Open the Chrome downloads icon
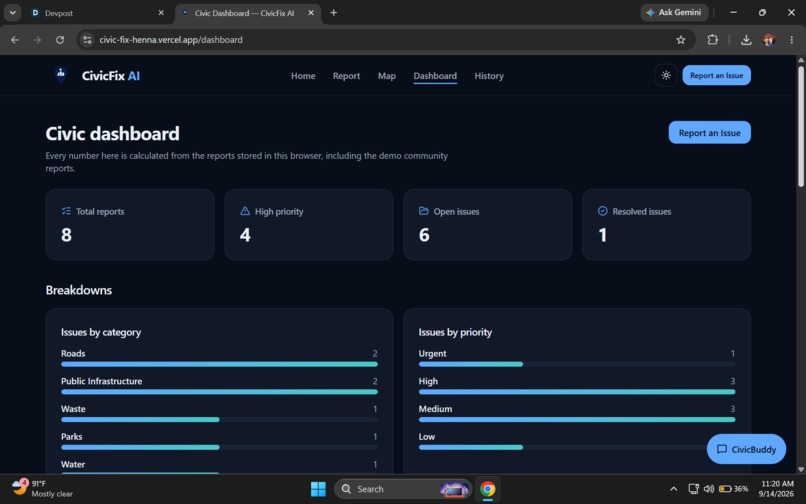 pyautogui.click(x=746, y=40)
